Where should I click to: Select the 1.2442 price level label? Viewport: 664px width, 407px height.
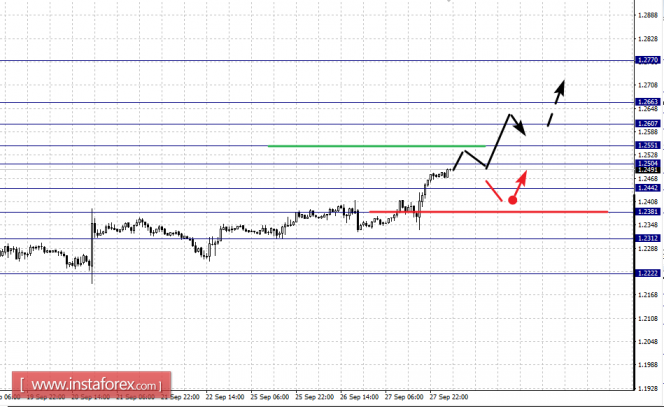648,188
